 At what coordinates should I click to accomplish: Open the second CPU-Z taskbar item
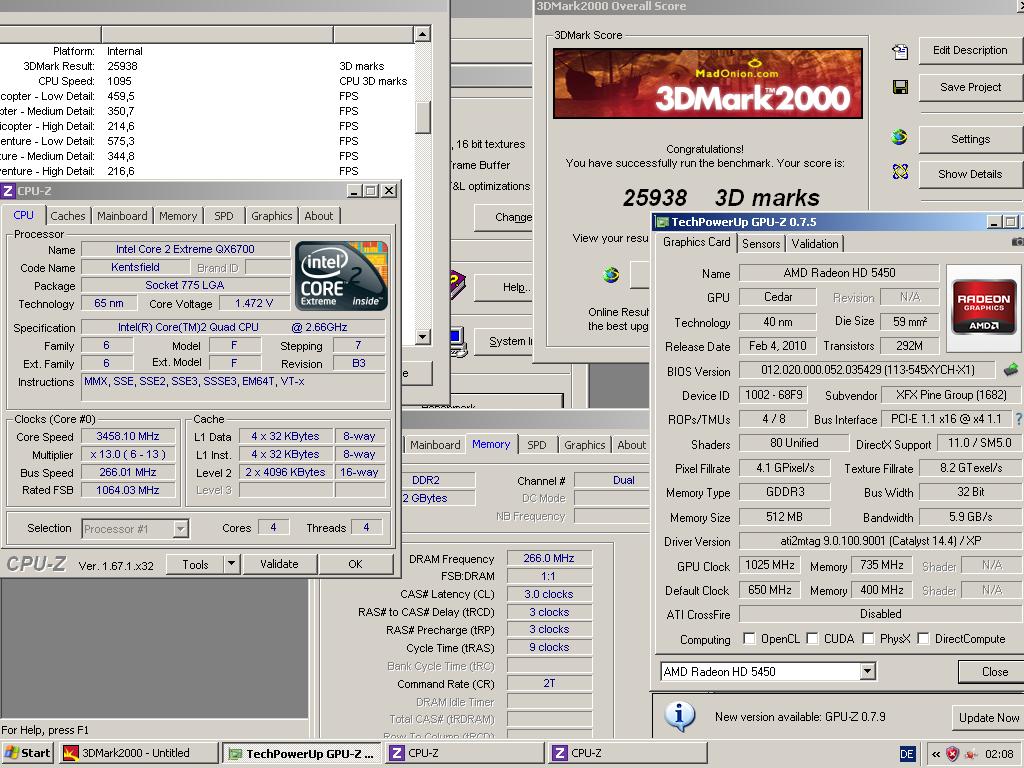[x=628, y=753]
